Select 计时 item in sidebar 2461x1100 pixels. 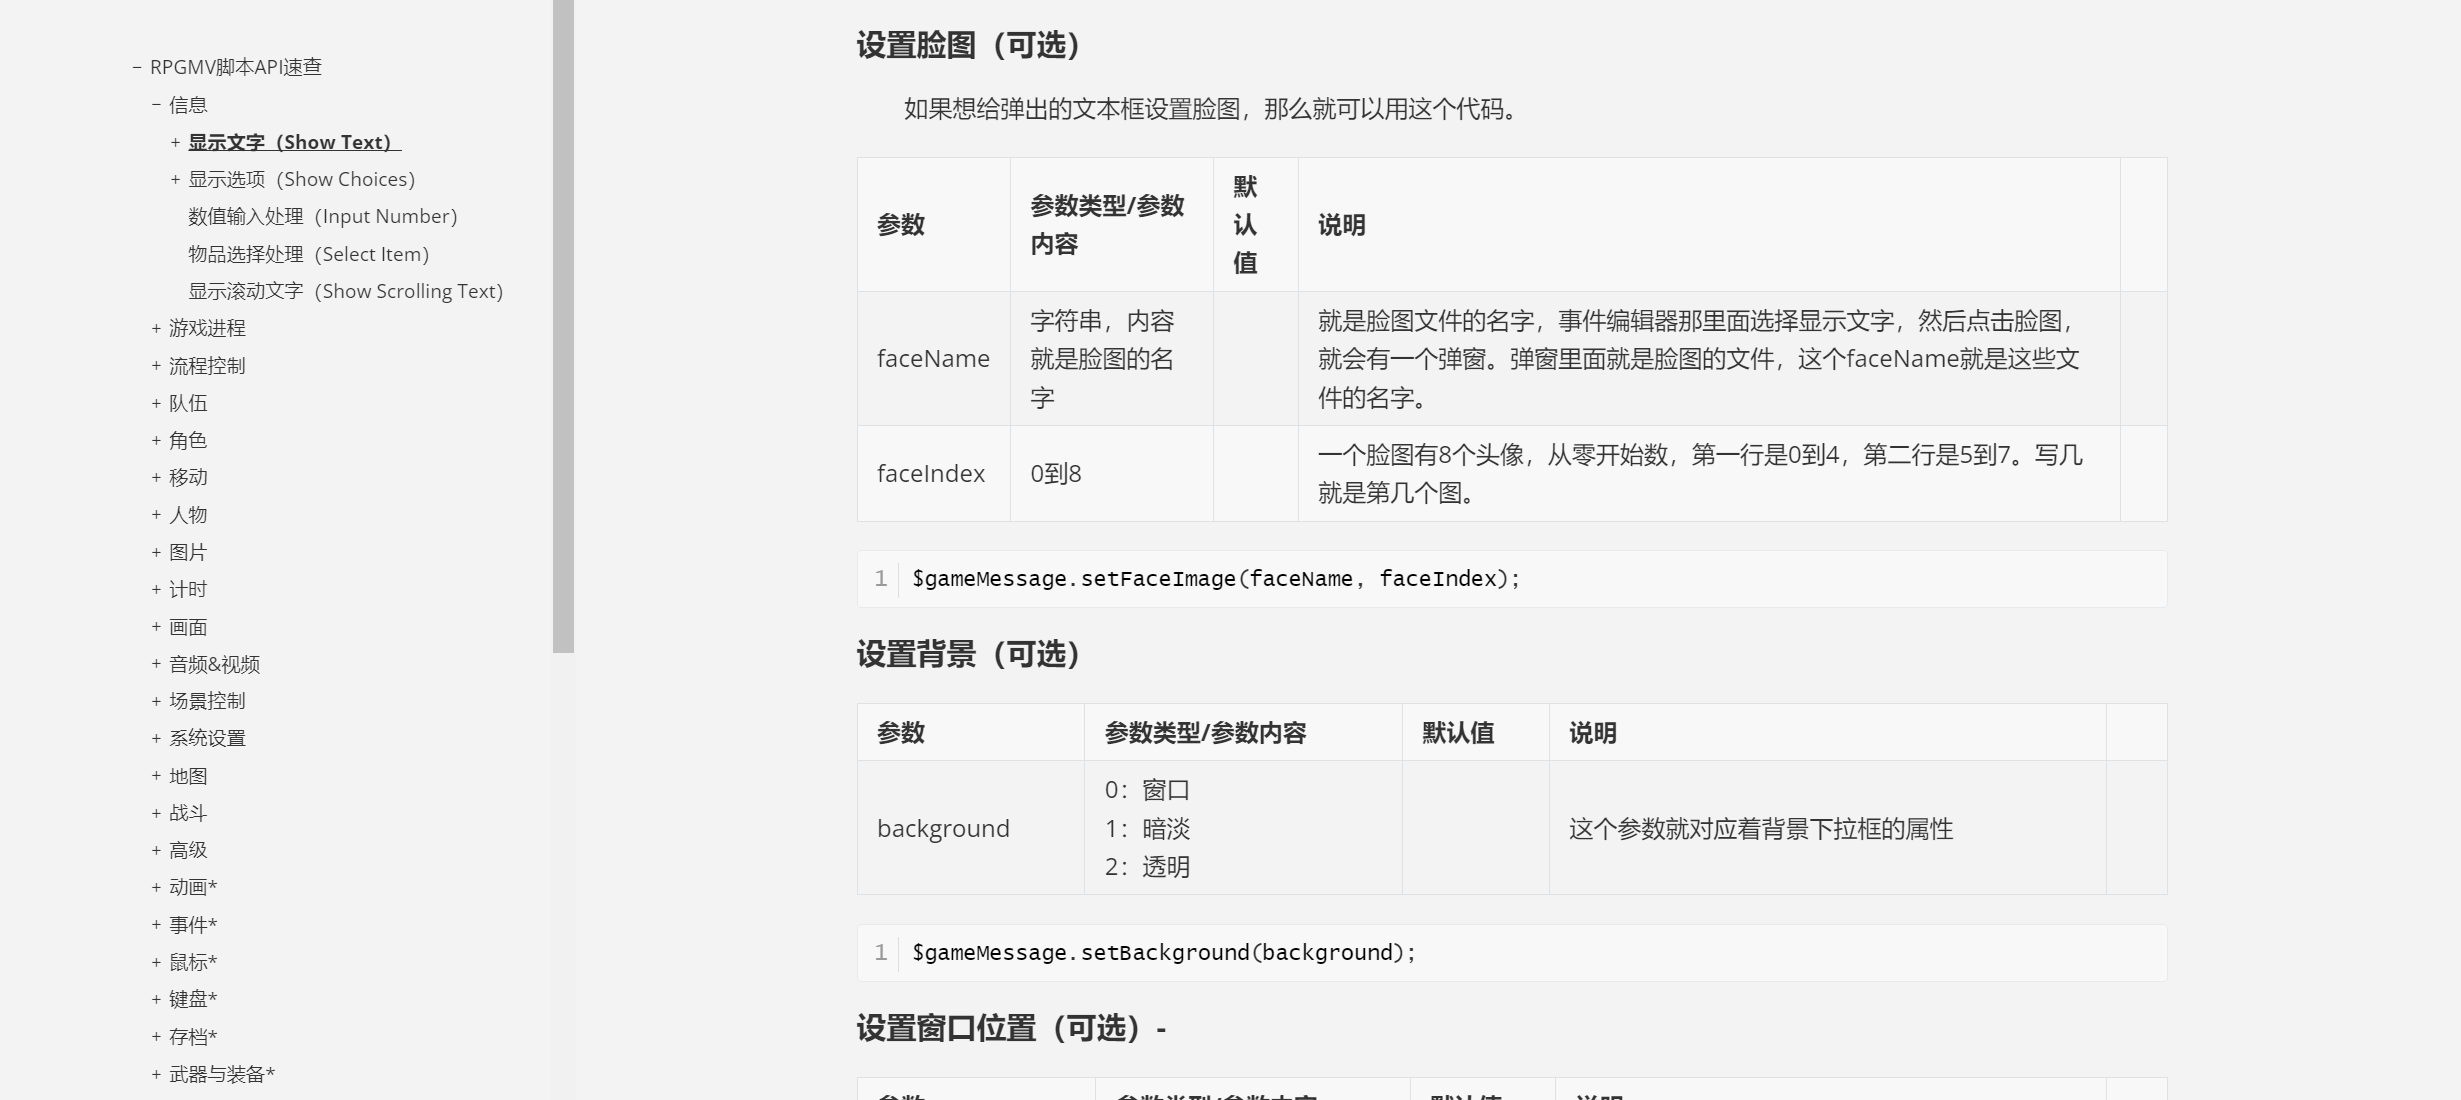coord(188,589)
